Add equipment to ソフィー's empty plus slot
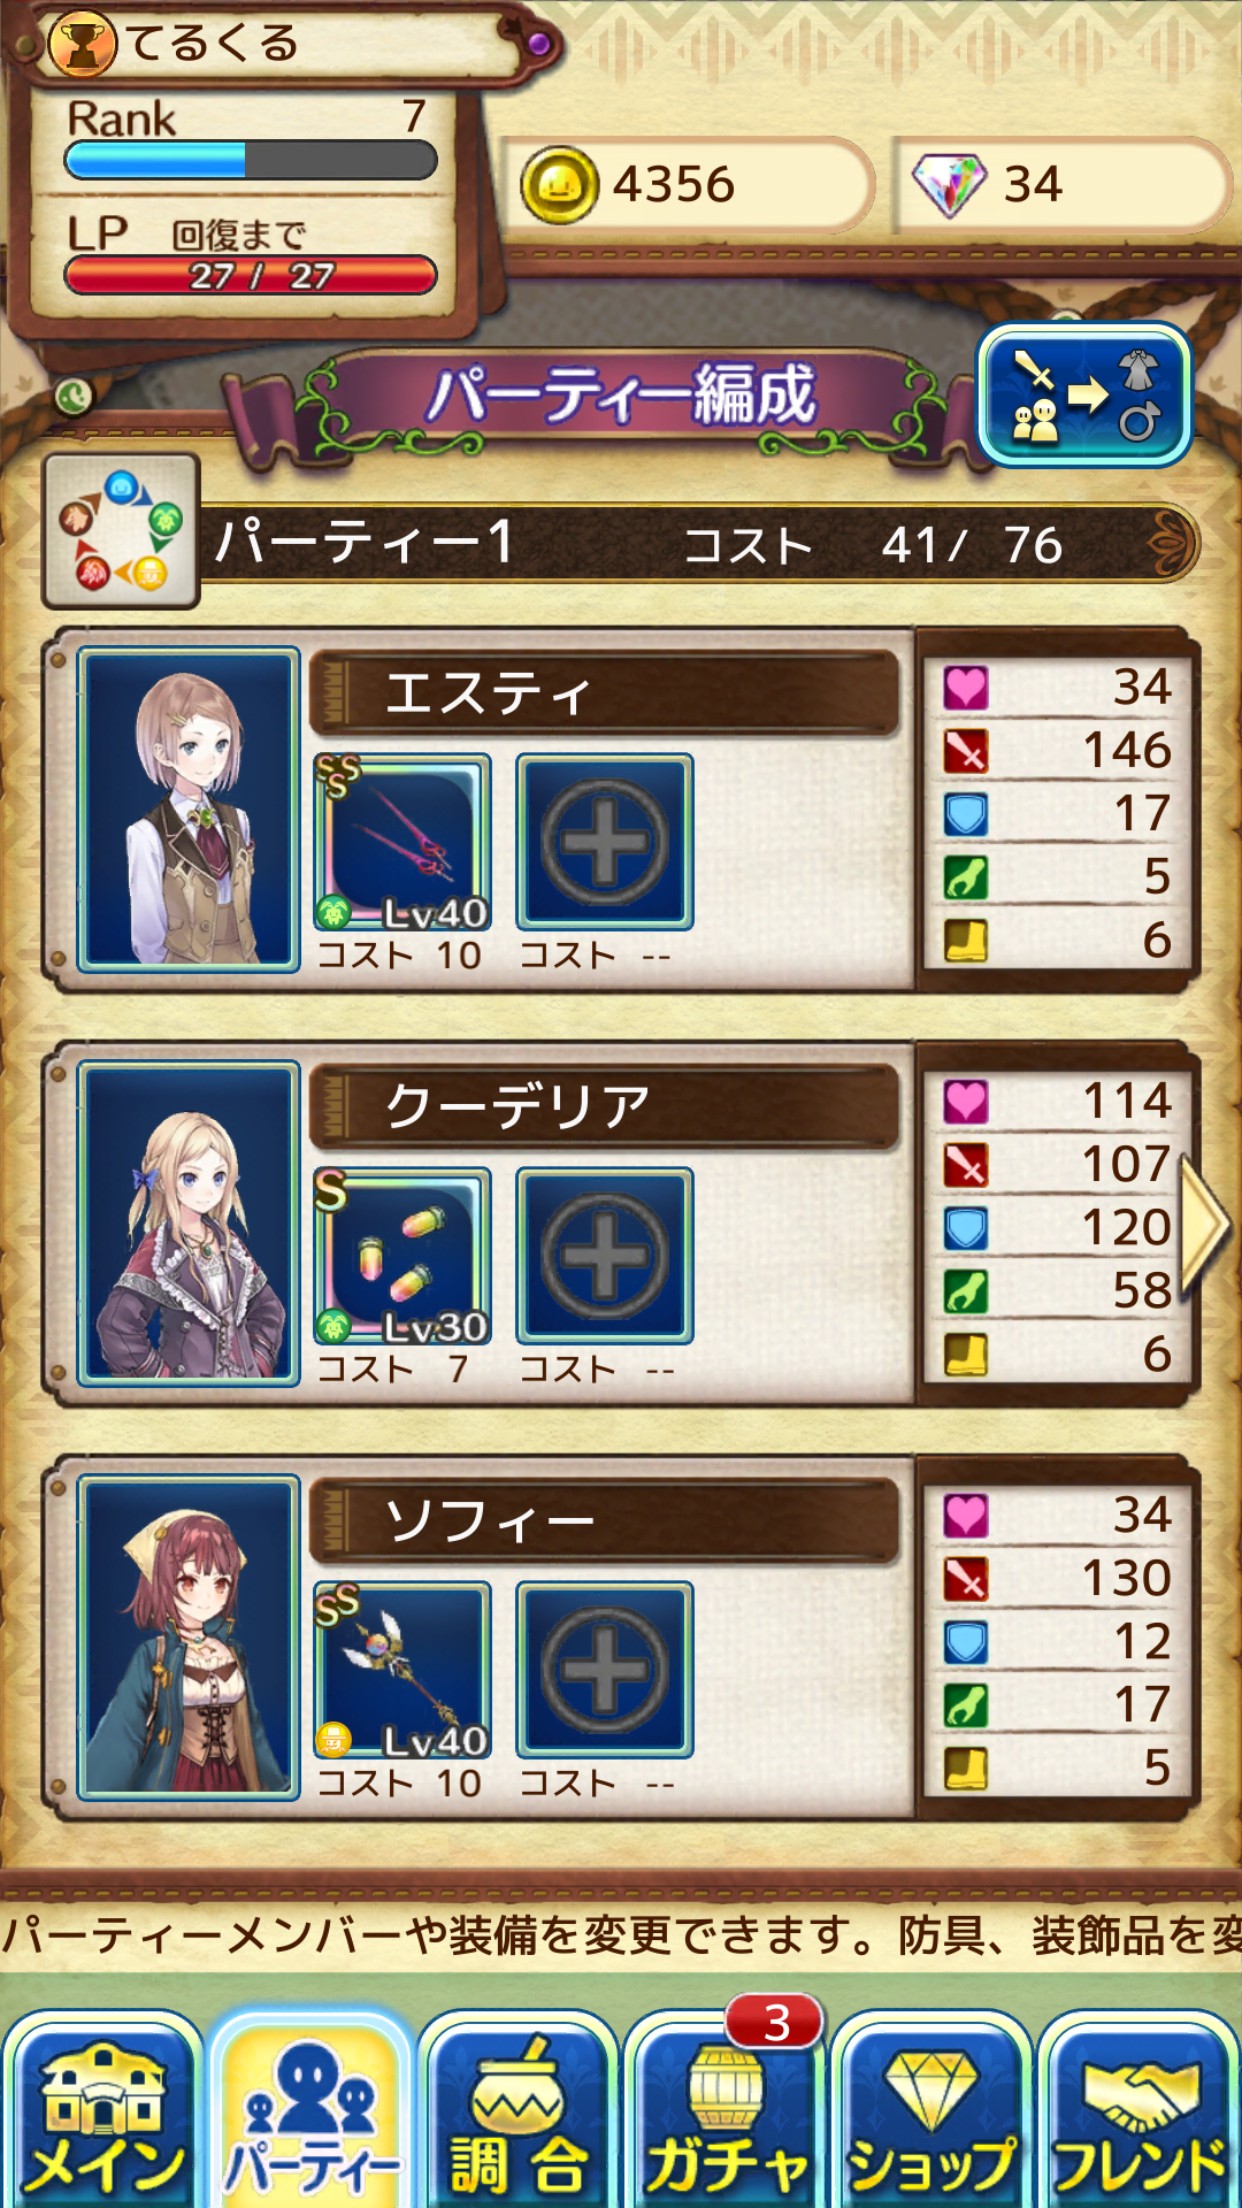The height and width of the screenshot is (2208, 1242). click(605, 1670)
